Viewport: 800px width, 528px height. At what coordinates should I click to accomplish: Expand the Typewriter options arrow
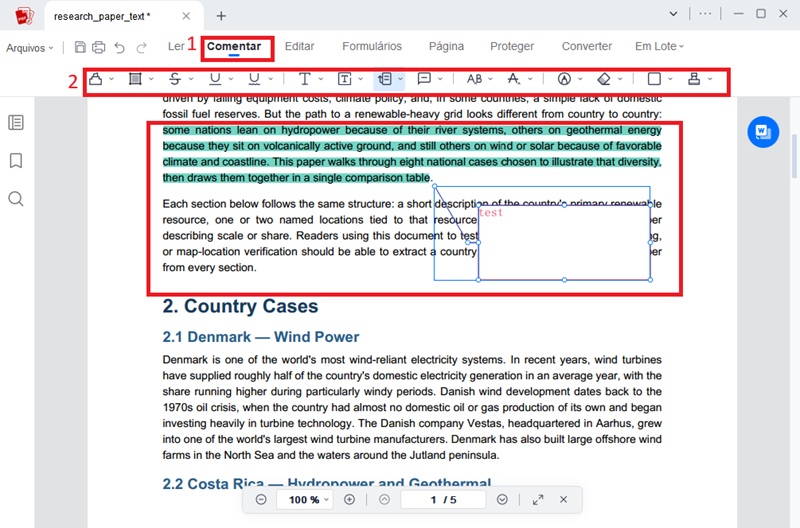[320, 79]
